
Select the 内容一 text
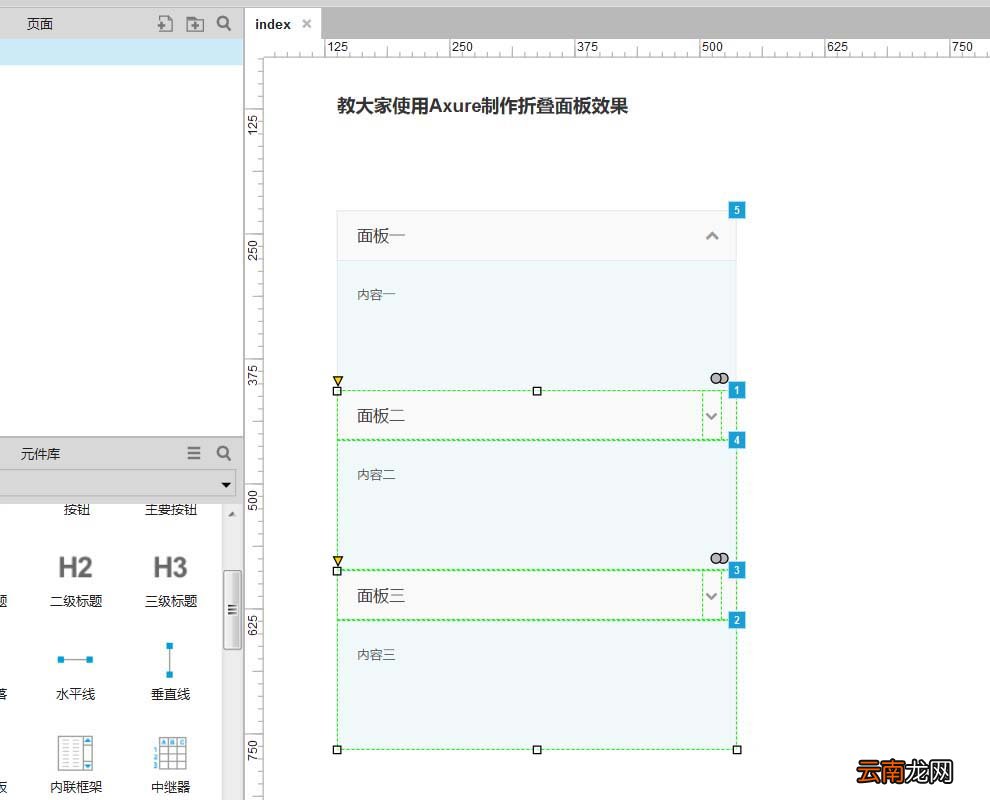(376, 295)
